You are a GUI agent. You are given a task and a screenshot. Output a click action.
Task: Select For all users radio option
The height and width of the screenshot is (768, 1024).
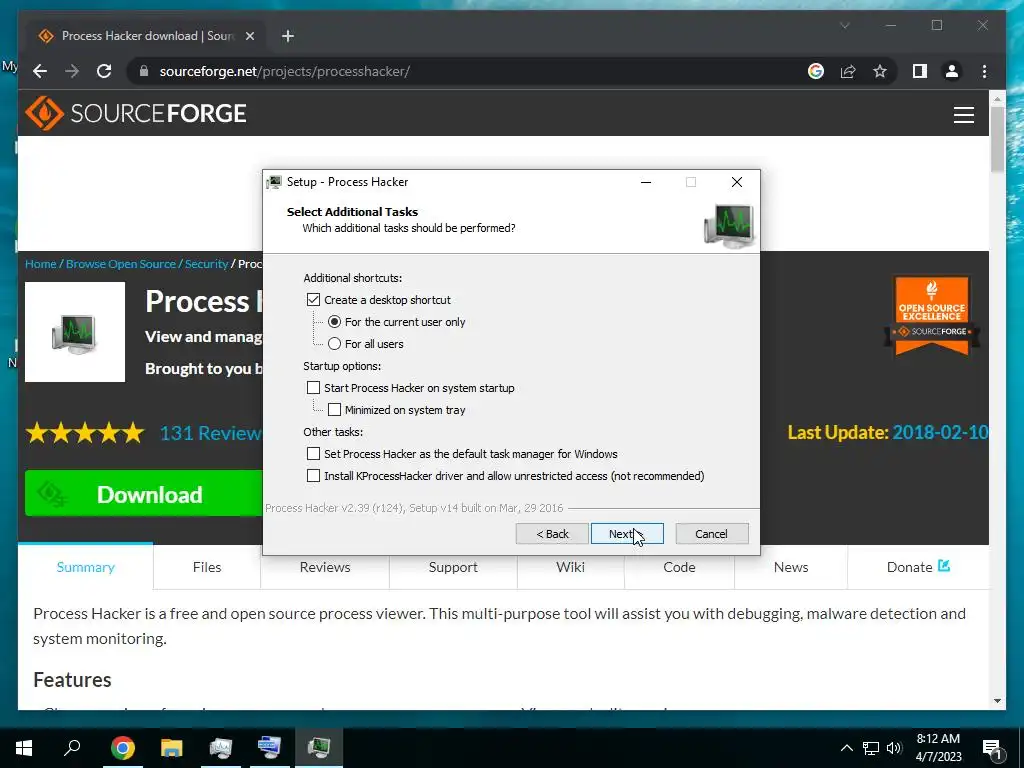click(x=334, y=344)
